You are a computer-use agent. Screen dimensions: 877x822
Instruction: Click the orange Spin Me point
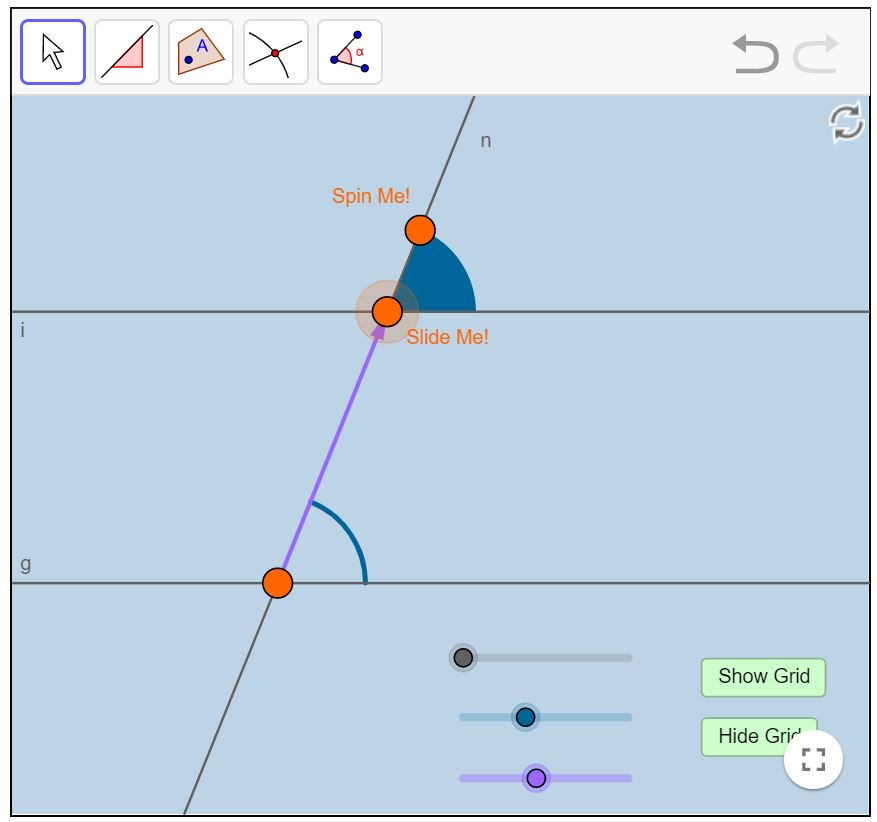[420, 230]
